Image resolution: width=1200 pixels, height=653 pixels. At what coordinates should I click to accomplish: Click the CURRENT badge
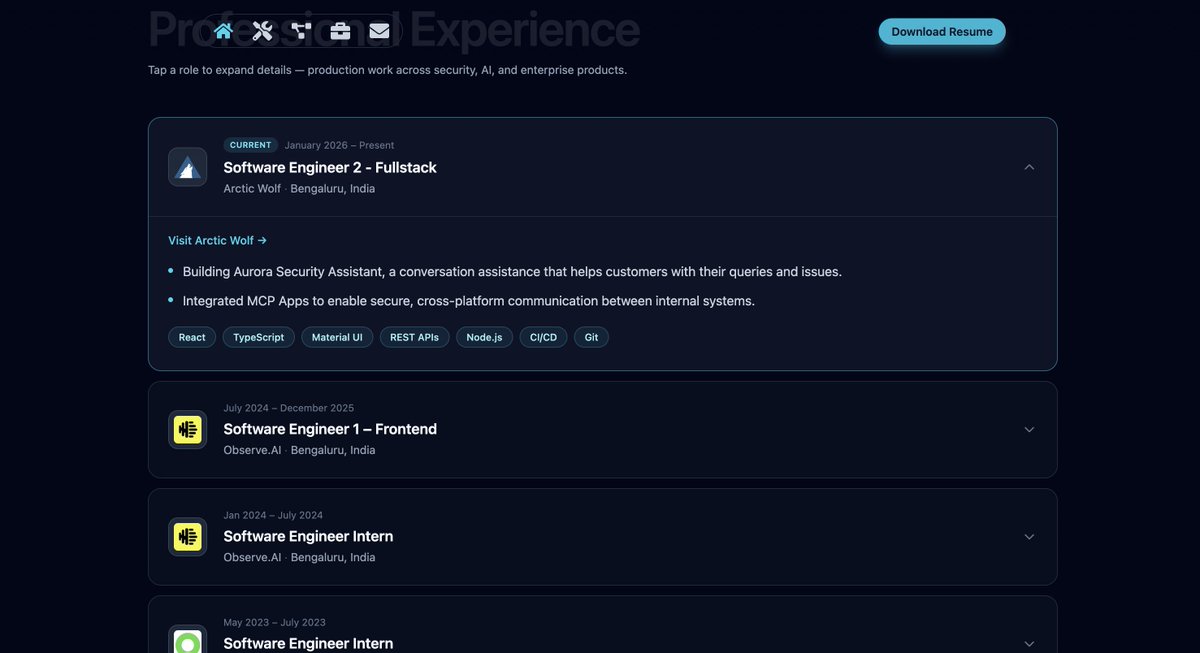251,145
